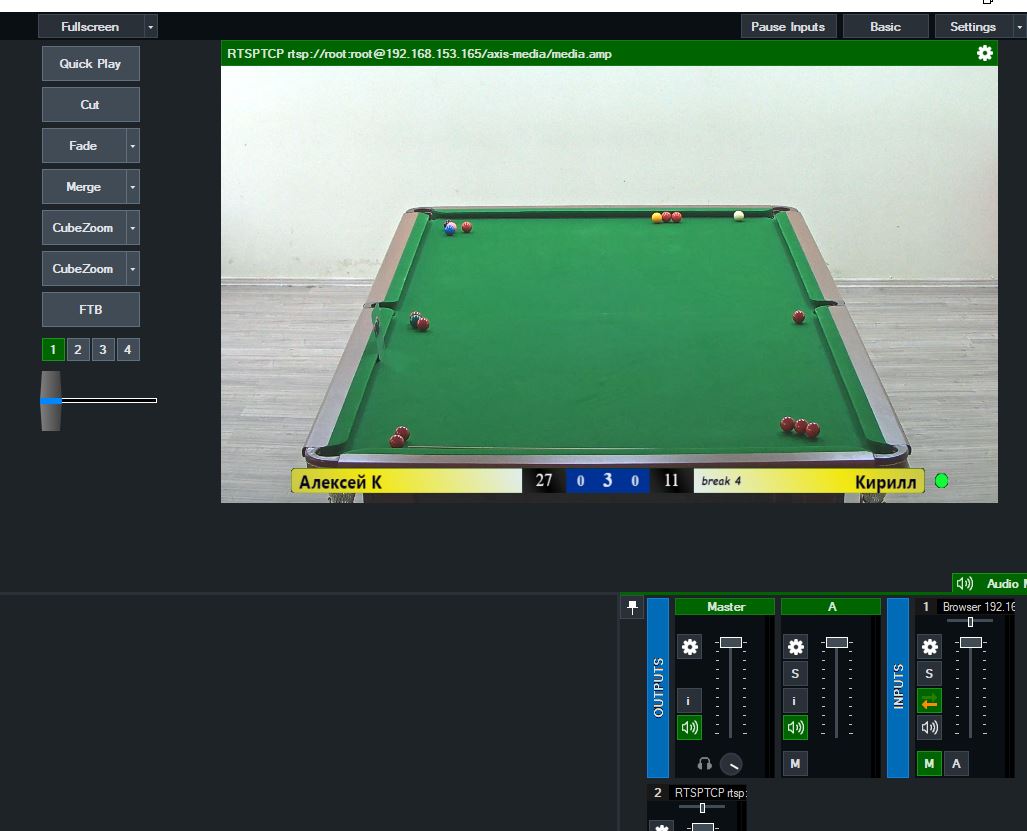Click the headphones icon under Master
The image size is (1027, 831).
click(704, 764)
